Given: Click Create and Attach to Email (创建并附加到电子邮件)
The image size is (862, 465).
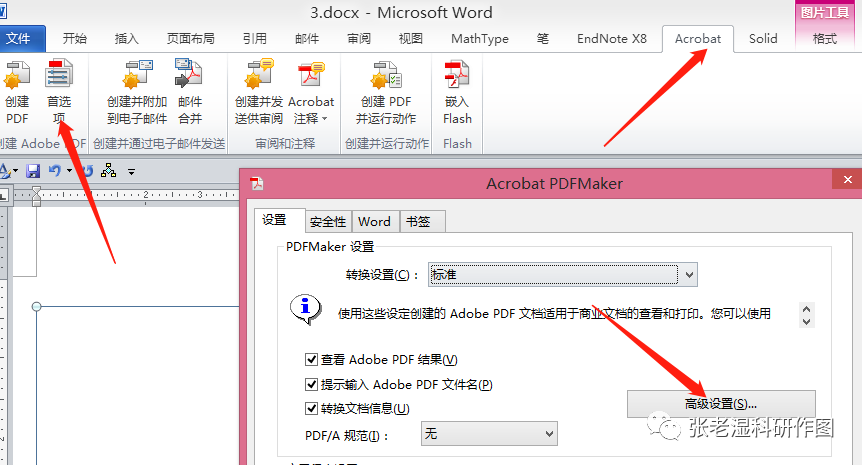Looking at the screenshot, I should [x=137, y=92].
